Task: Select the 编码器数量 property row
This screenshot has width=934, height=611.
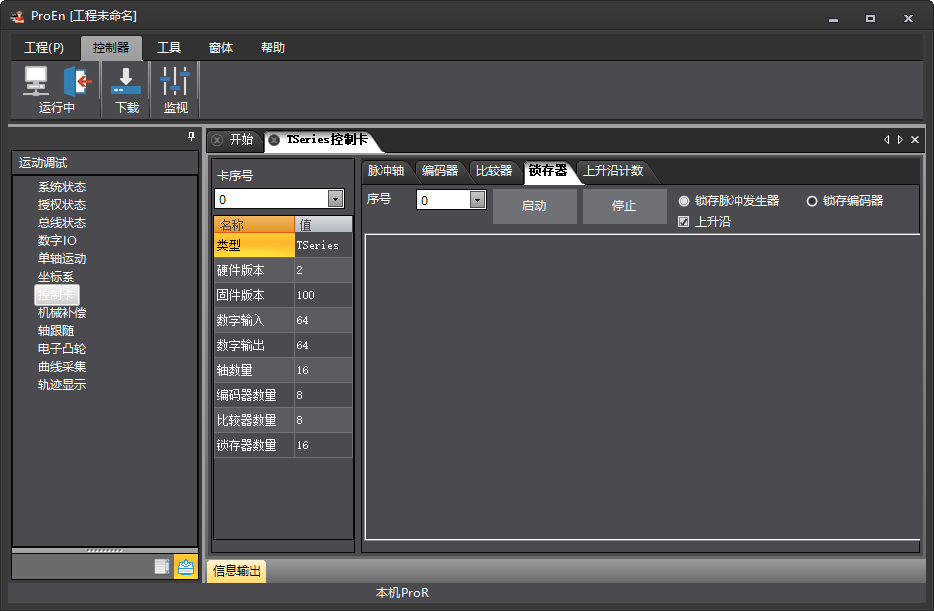Action: (283, 395)
